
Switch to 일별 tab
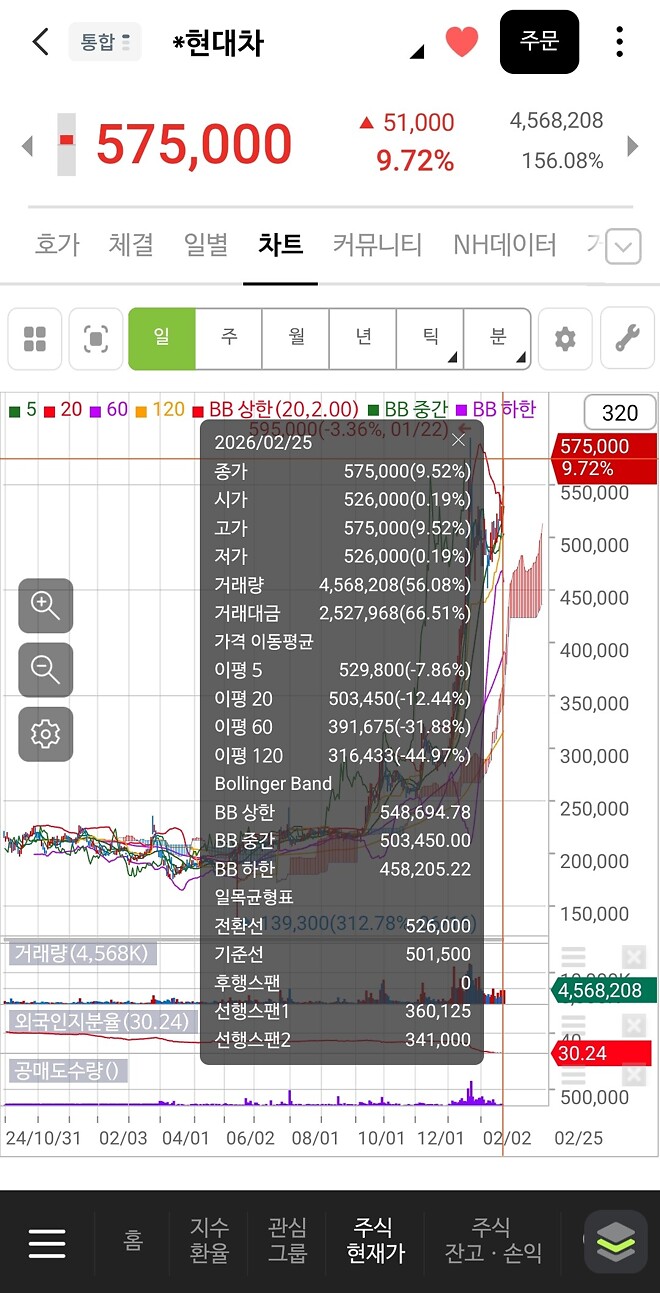[x=206, y=245]
